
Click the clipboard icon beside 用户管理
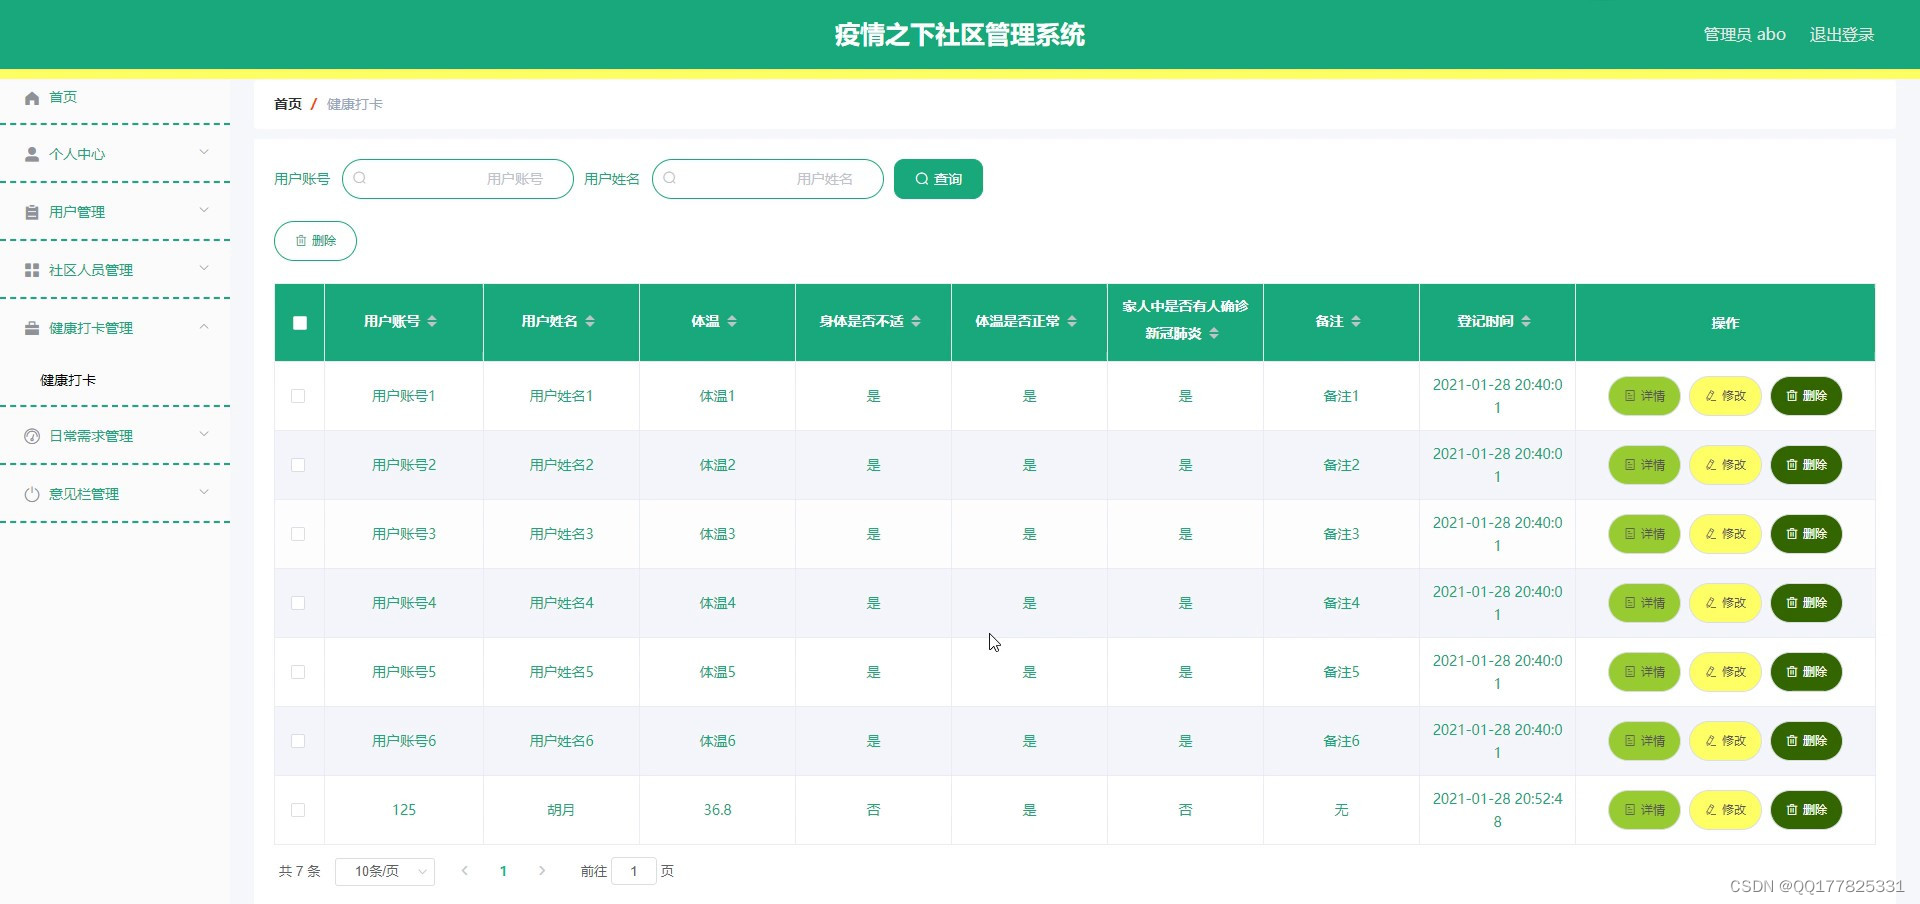point(32,212)
